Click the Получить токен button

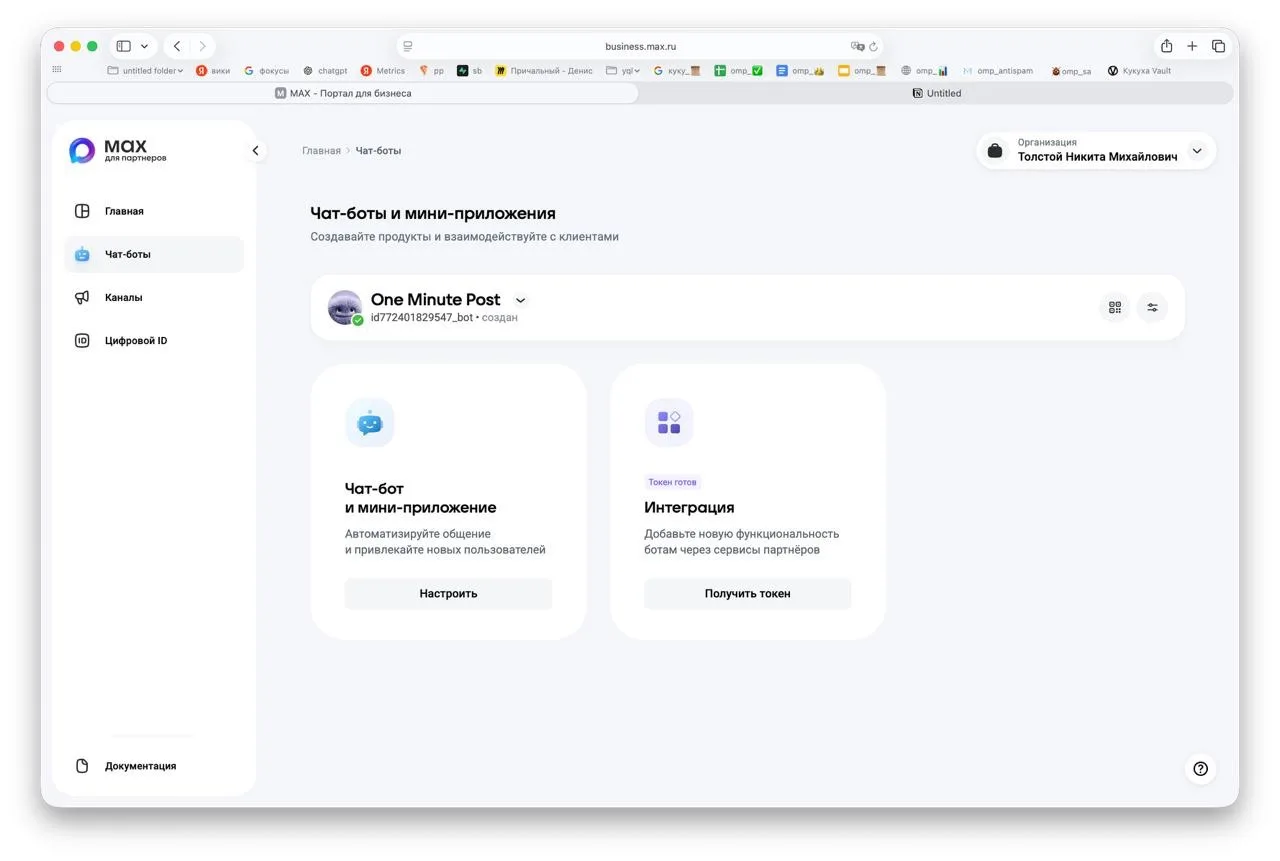click(x=747, y=594)
